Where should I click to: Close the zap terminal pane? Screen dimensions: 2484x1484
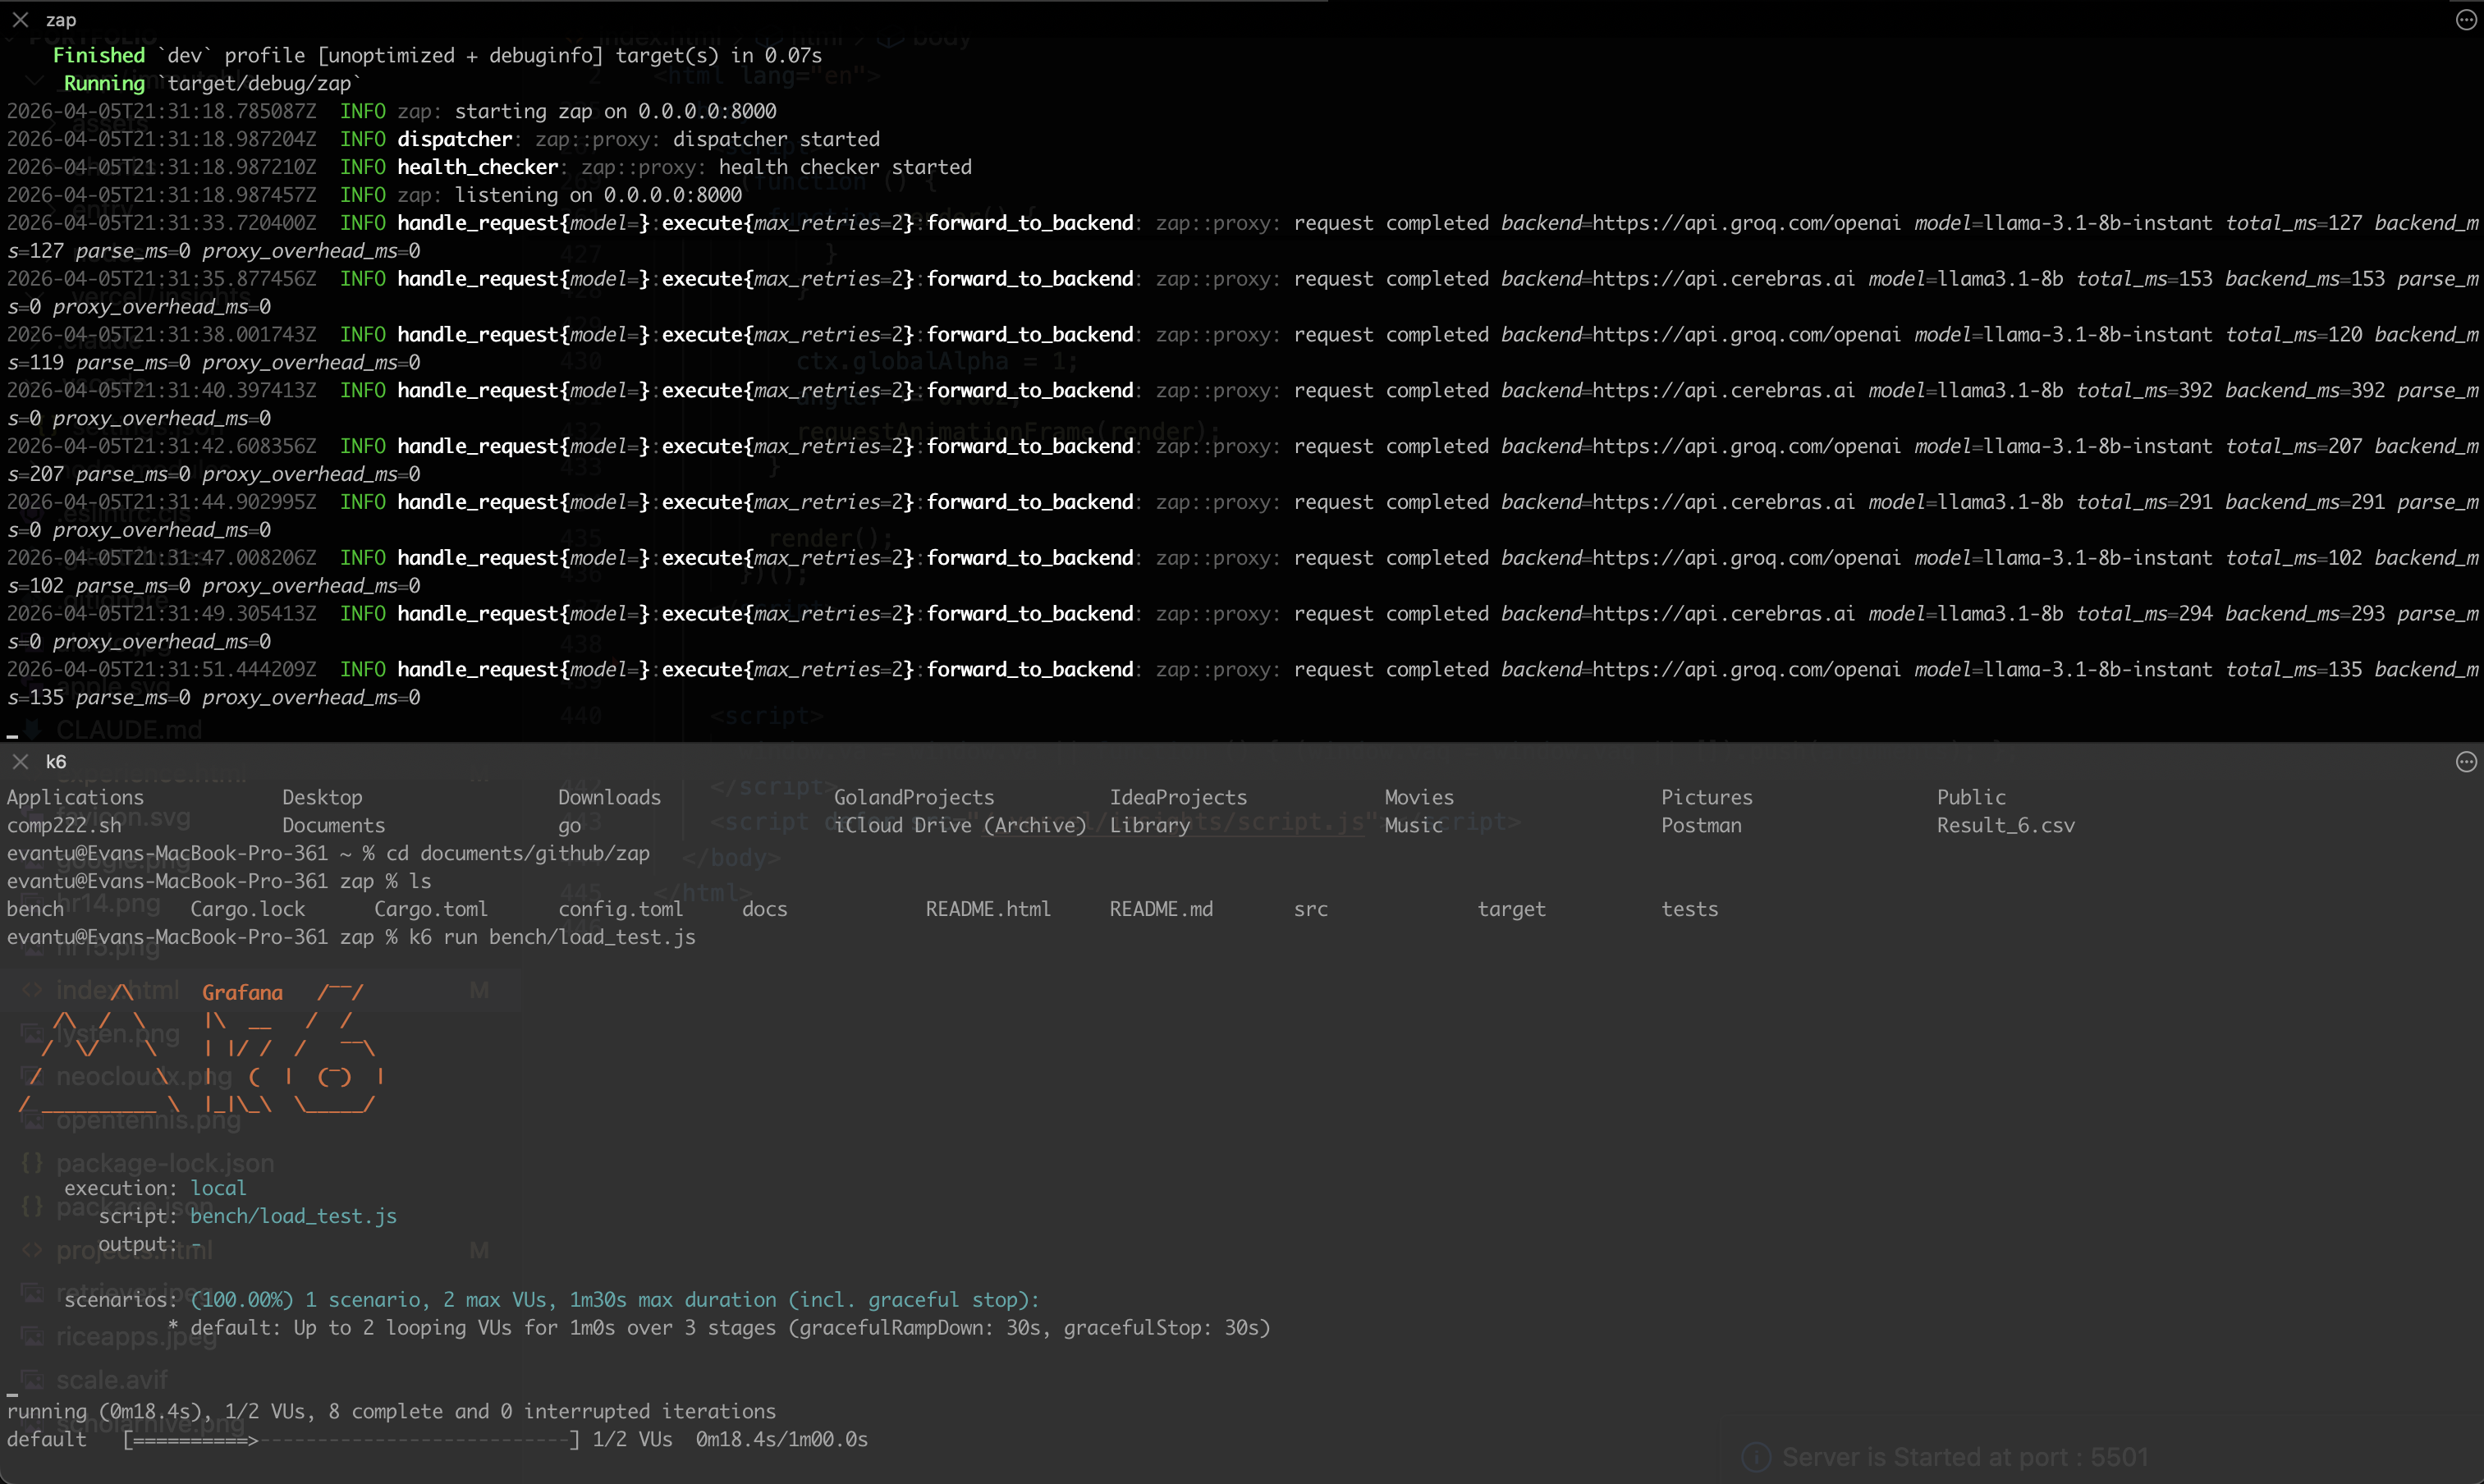coord(20,20)
